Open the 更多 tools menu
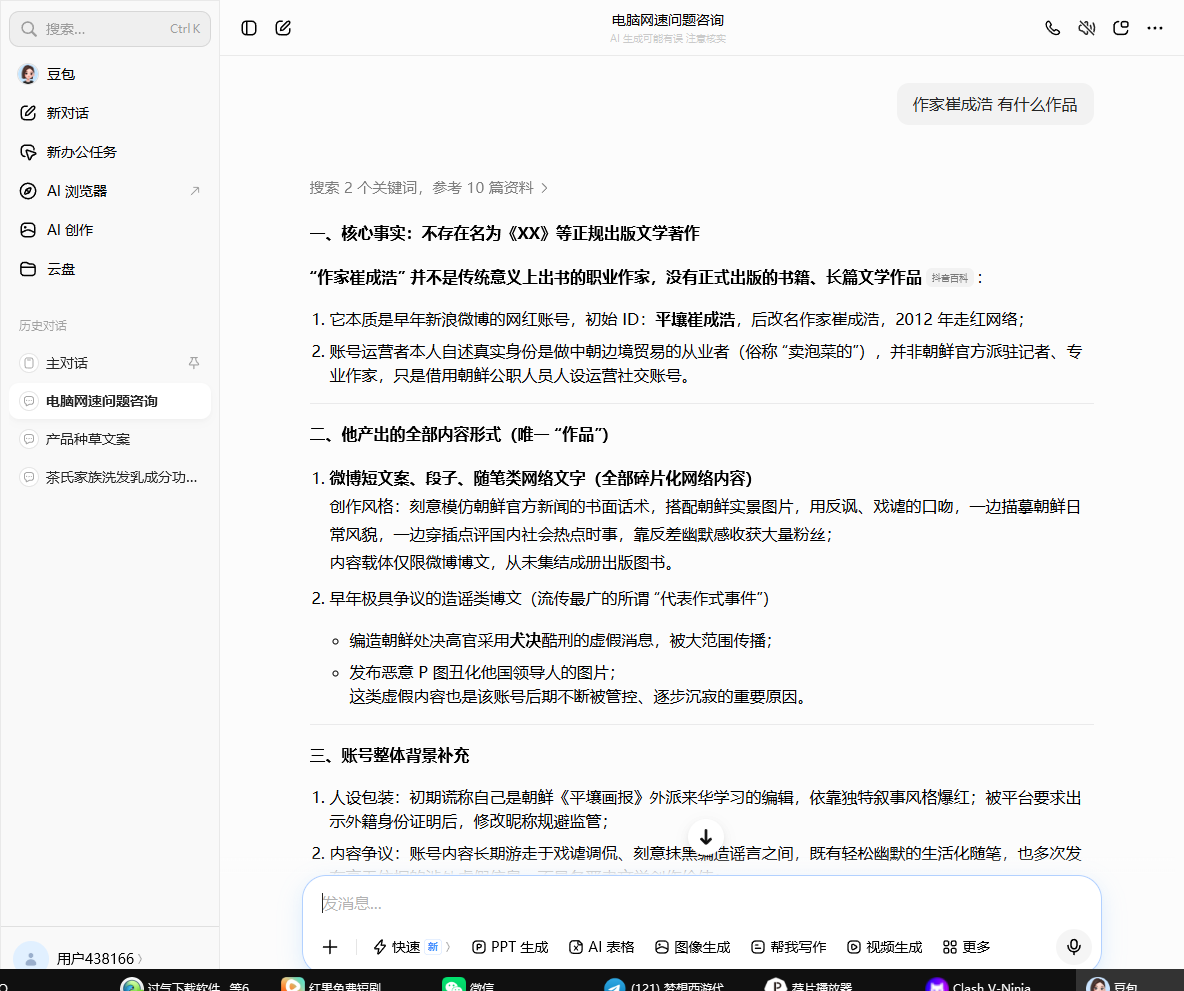Screen dimensions: 1184x991 [x=967, y=947]
